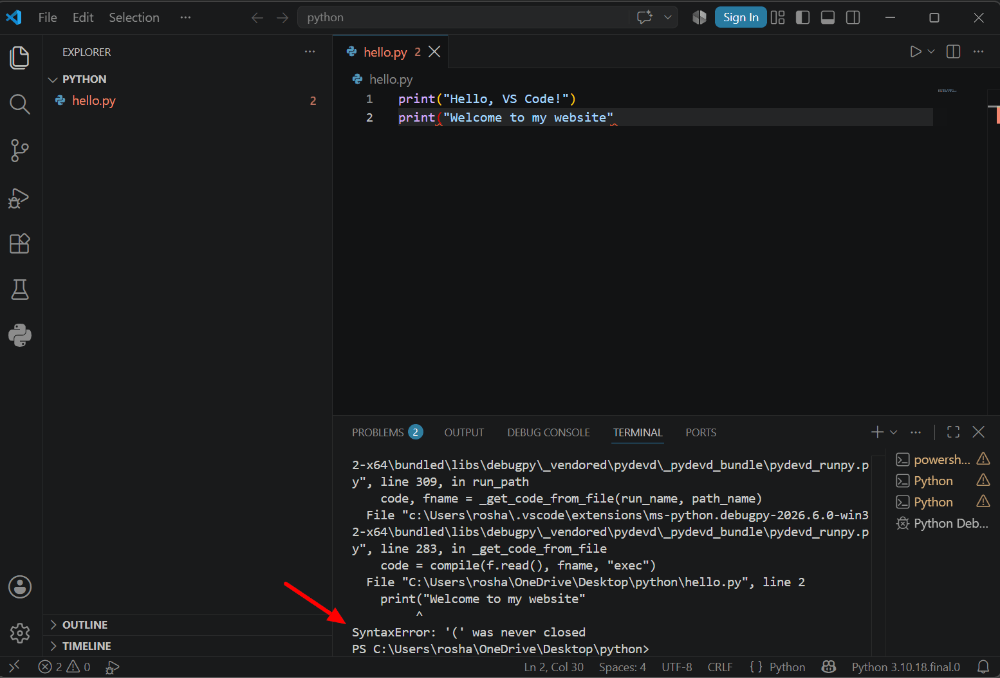This screenshot has height=678, width=1000.
Task: Open Run and Debug view
Action: [x=18, y=198]
